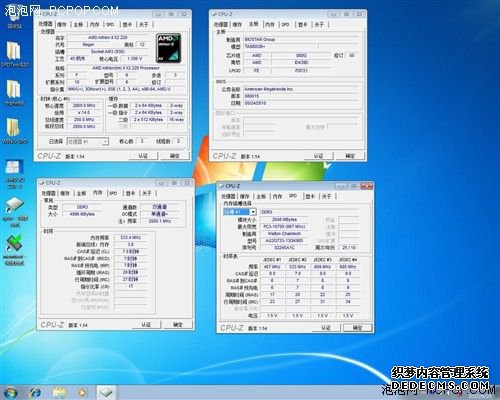The height and width of the screenshot is (400, 500).
Task: Close the CPU-Z SPD window with the red X
Action: 366,186
